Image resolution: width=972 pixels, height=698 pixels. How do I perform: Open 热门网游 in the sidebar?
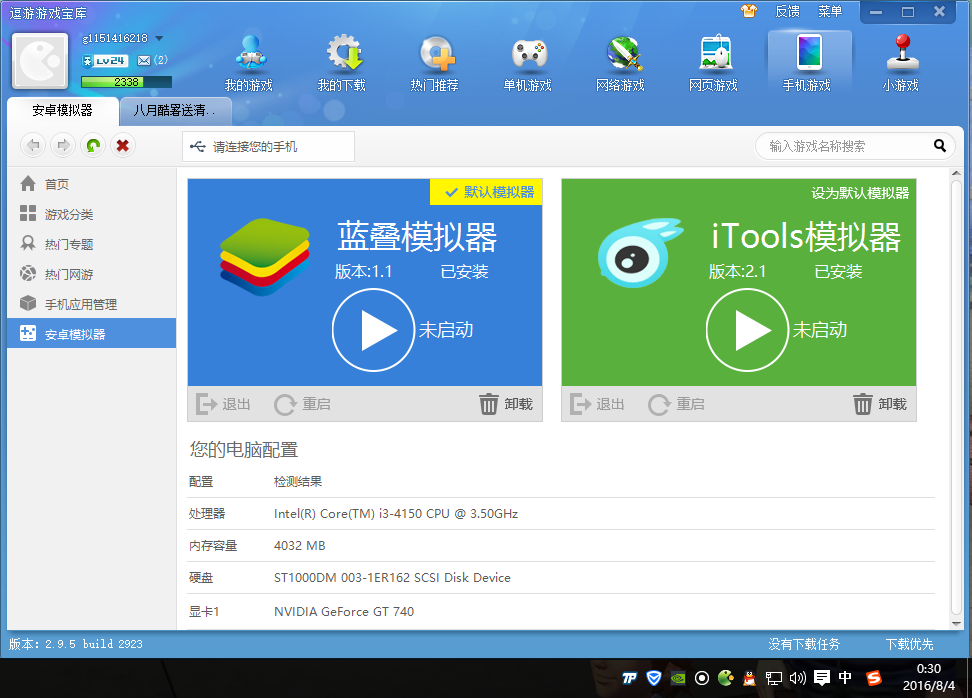pyautogui.click(x=92, y=274)
